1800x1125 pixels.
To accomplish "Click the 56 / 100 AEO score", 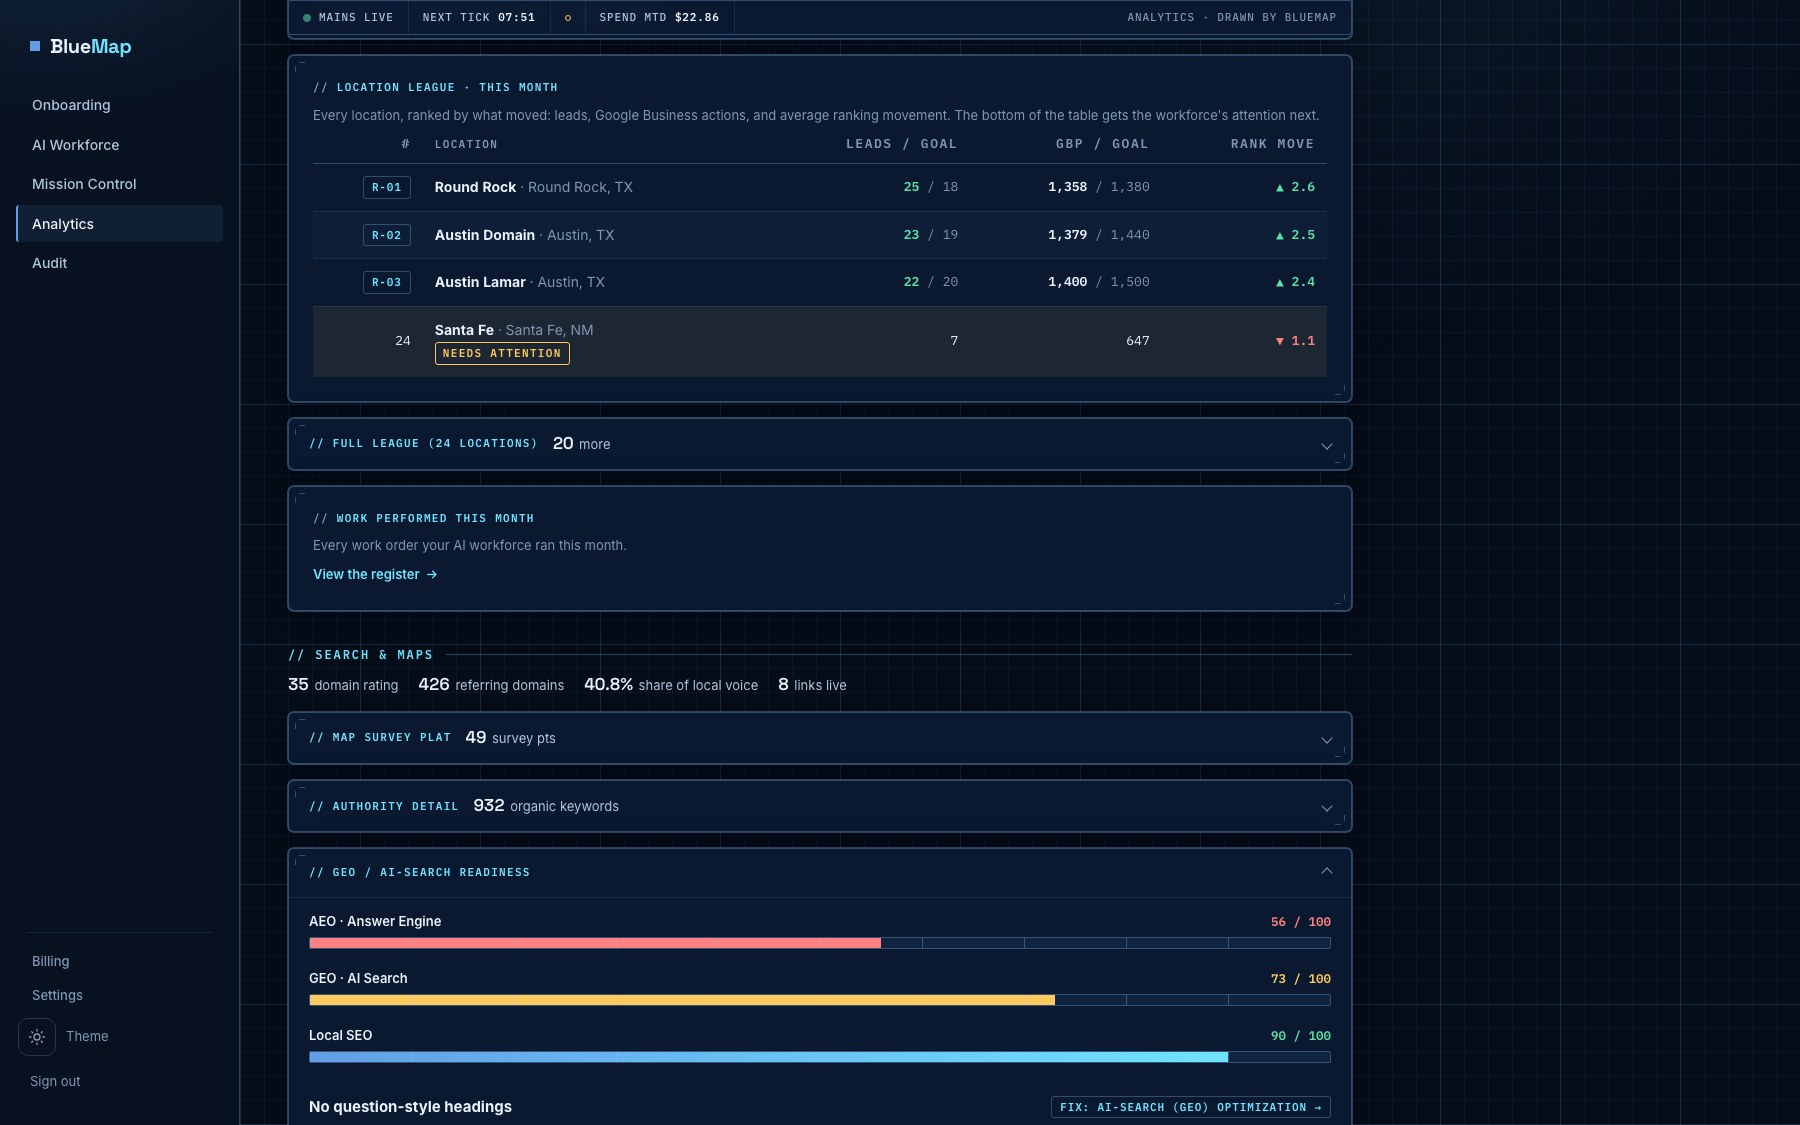I will [x=1301, y=922].
